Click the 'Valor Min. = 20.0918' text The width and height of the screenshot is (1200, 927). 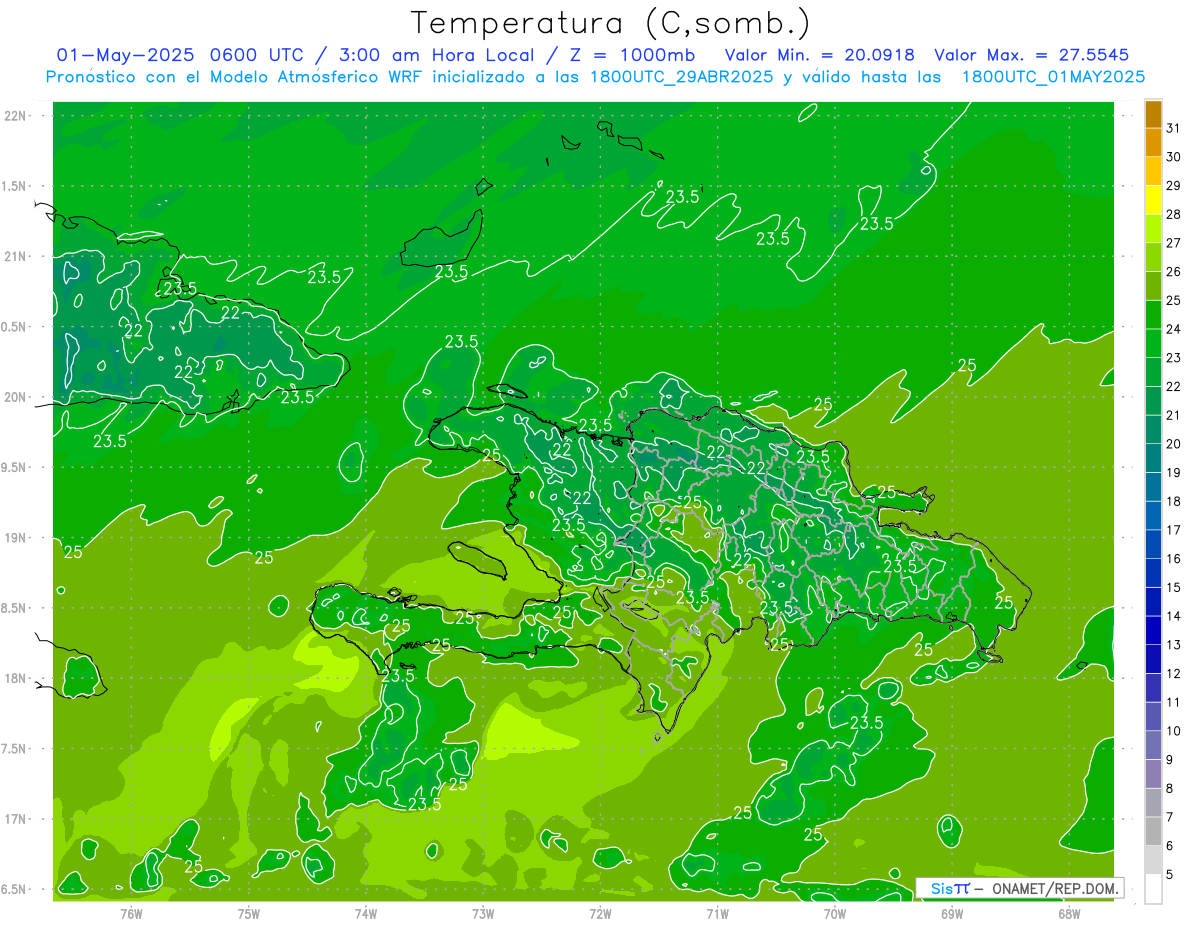[821, 55]
